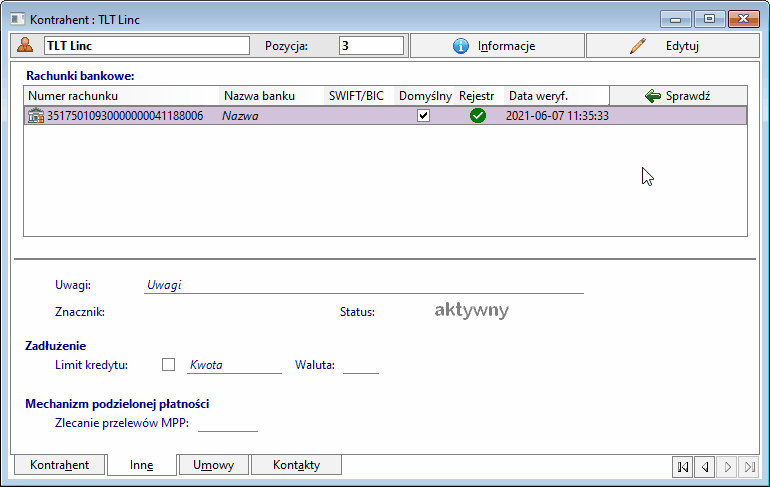Click the green Rejestr verification checkmark
Screen dimensions: 770x487
click(478, 116)
